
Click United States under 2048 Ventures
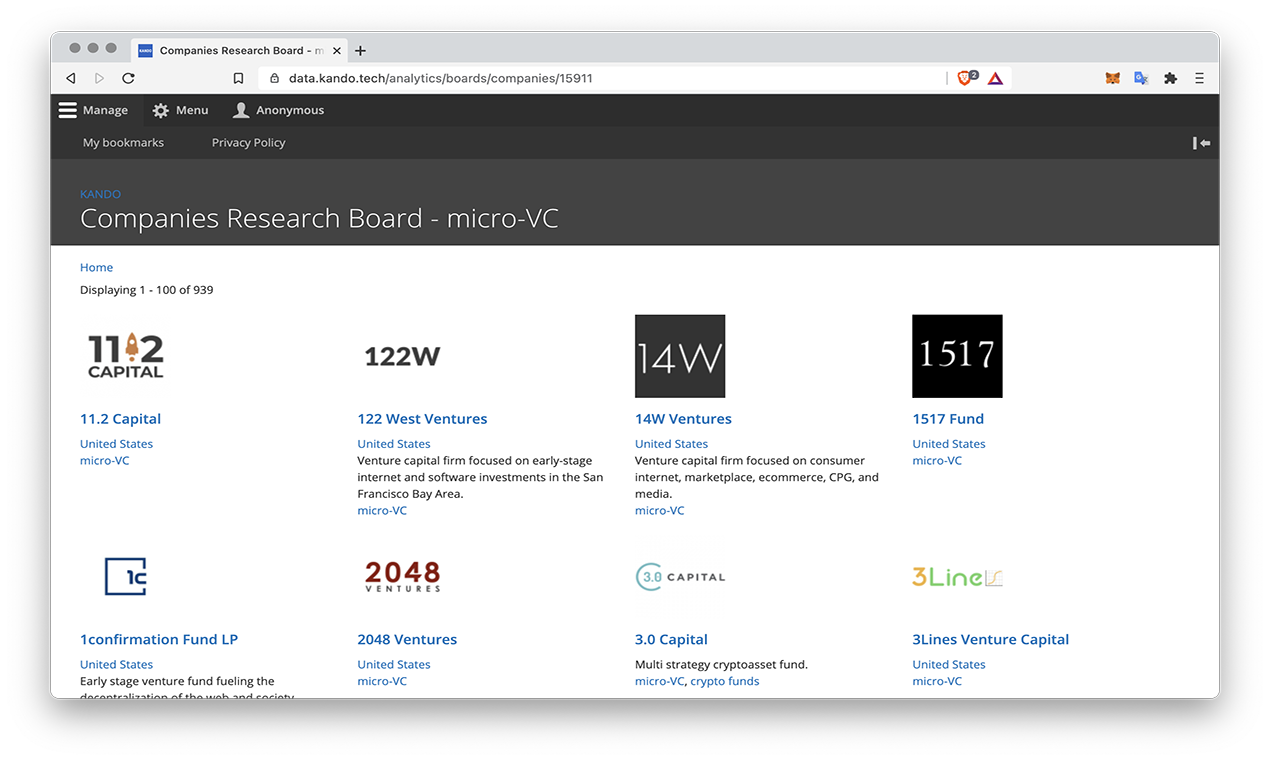394,665
